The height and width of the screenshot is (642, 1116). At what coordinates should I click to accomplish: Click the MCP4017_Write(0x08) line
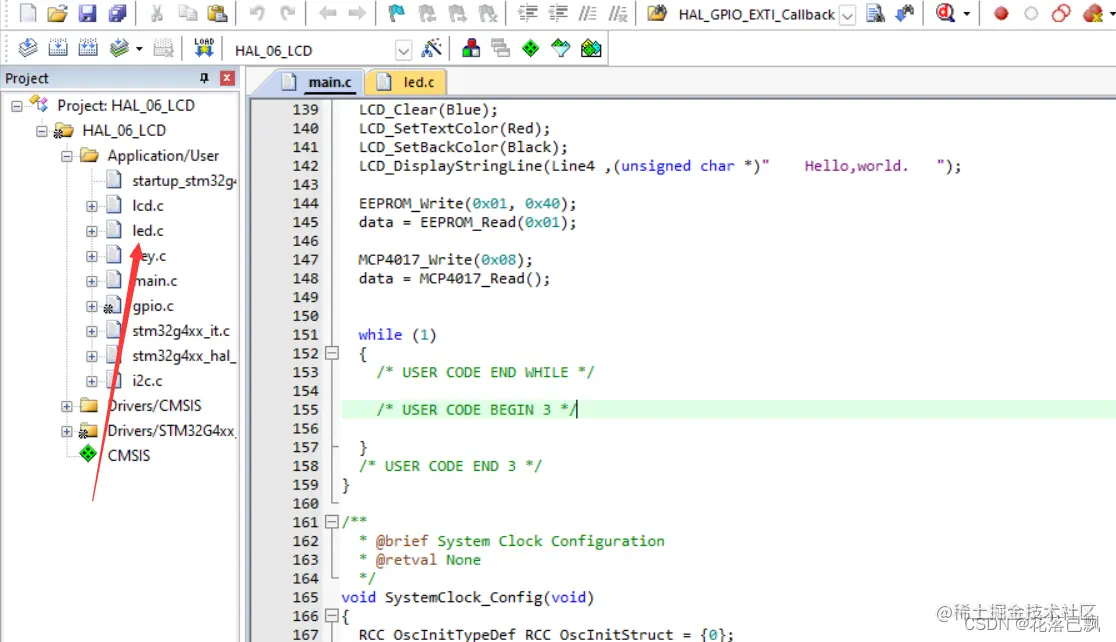point(445,260)
